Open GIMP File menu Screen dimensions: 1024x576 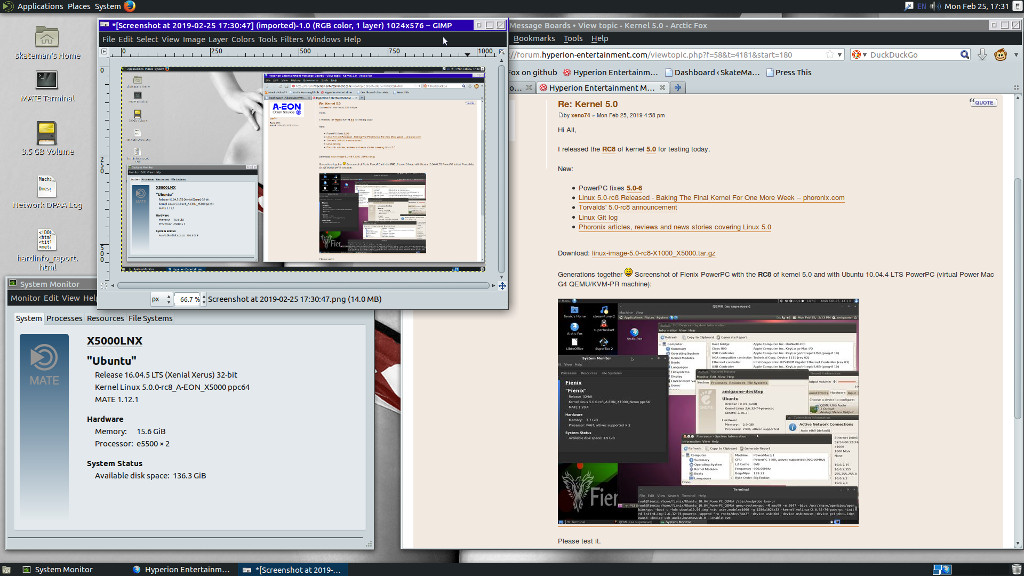(108, 39)
